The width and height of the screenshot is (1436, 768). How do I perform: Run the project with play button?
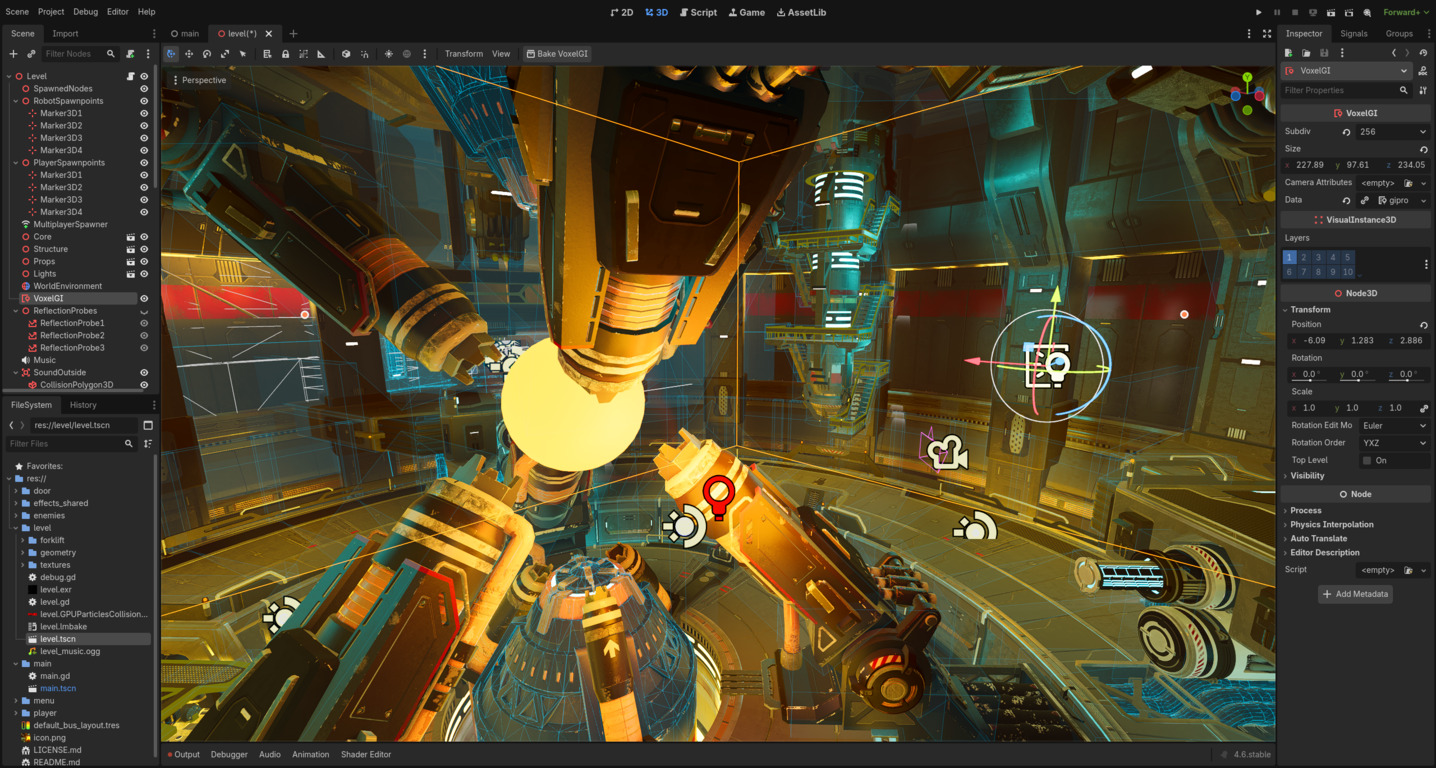point(1258,13)
